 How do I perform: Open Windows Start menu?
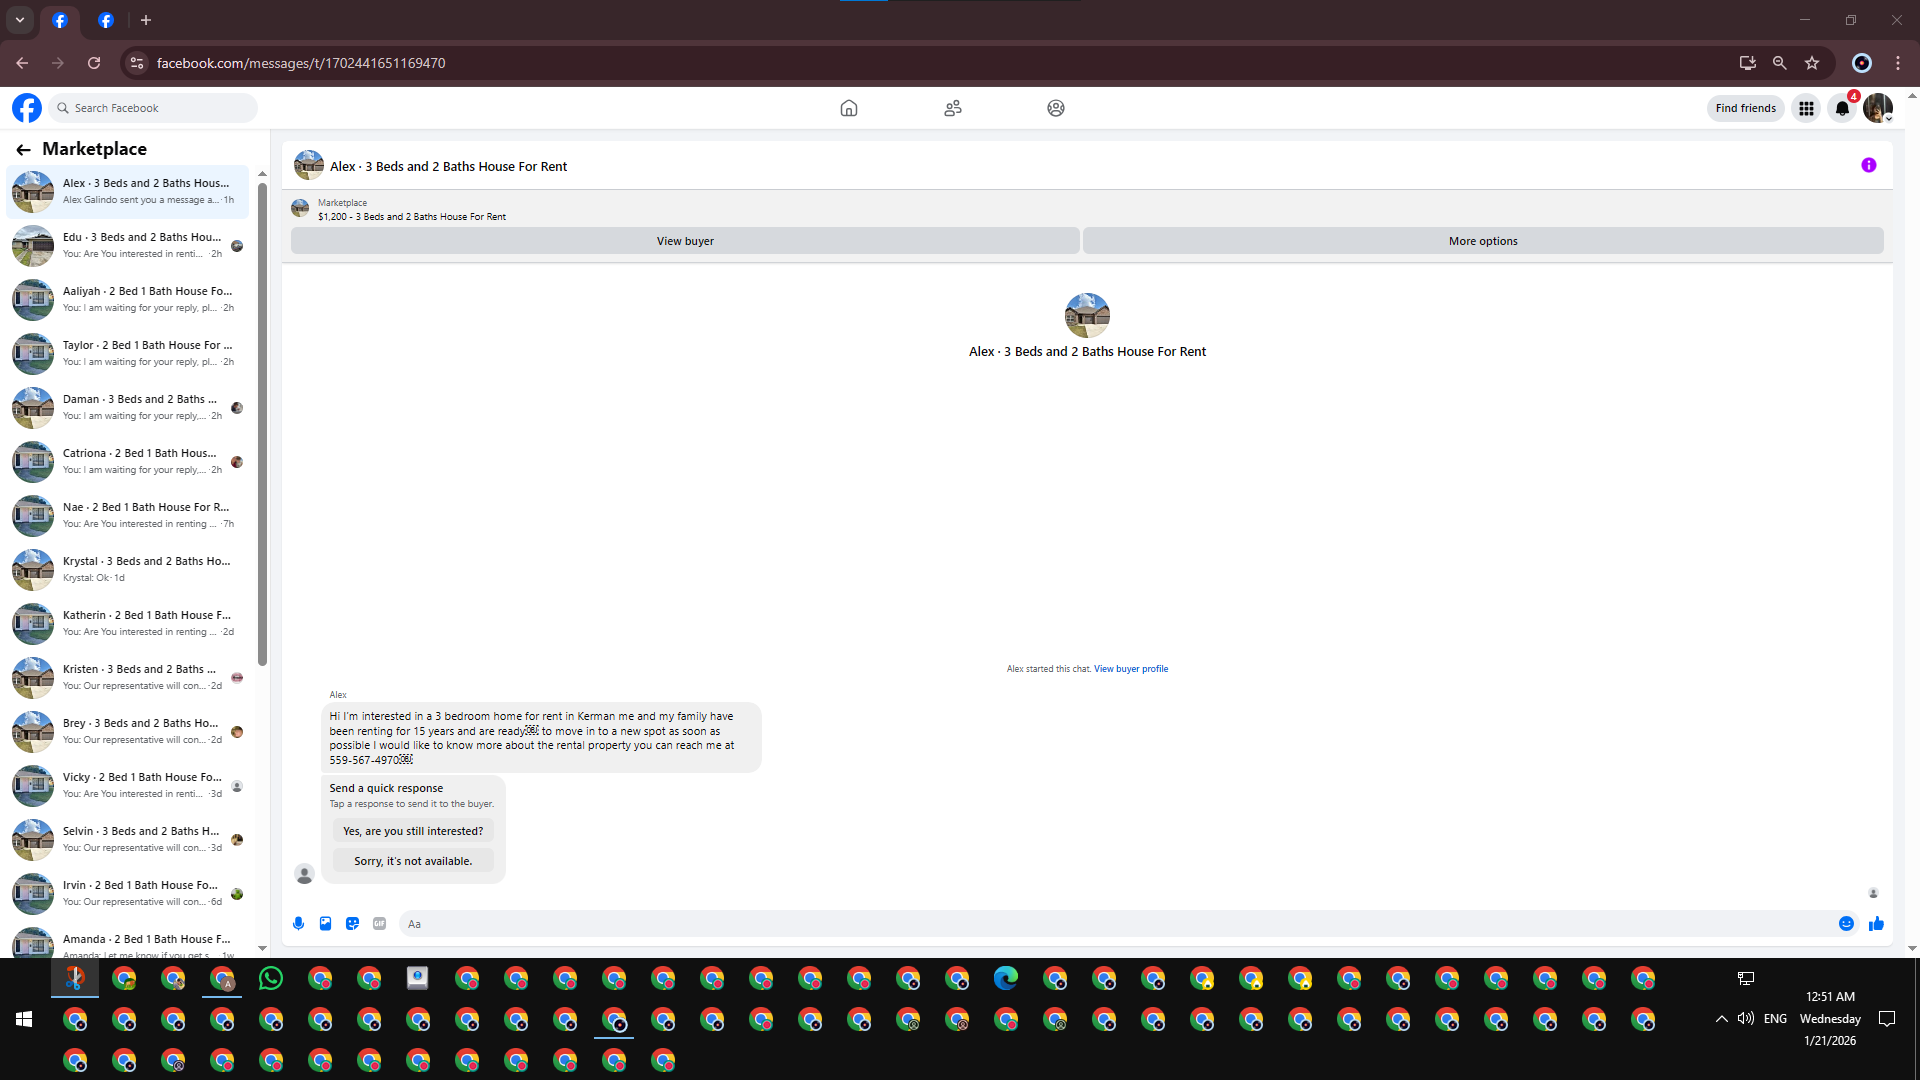pyautogui.click(x=24, y=1019)
